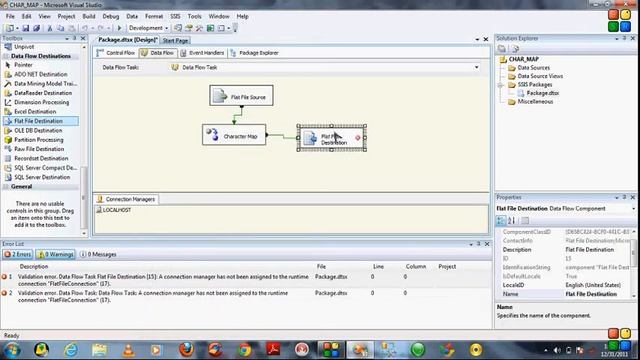Open the SSIS menu
This screenshot has width=640, height=360.
click(x=176, y=16)
